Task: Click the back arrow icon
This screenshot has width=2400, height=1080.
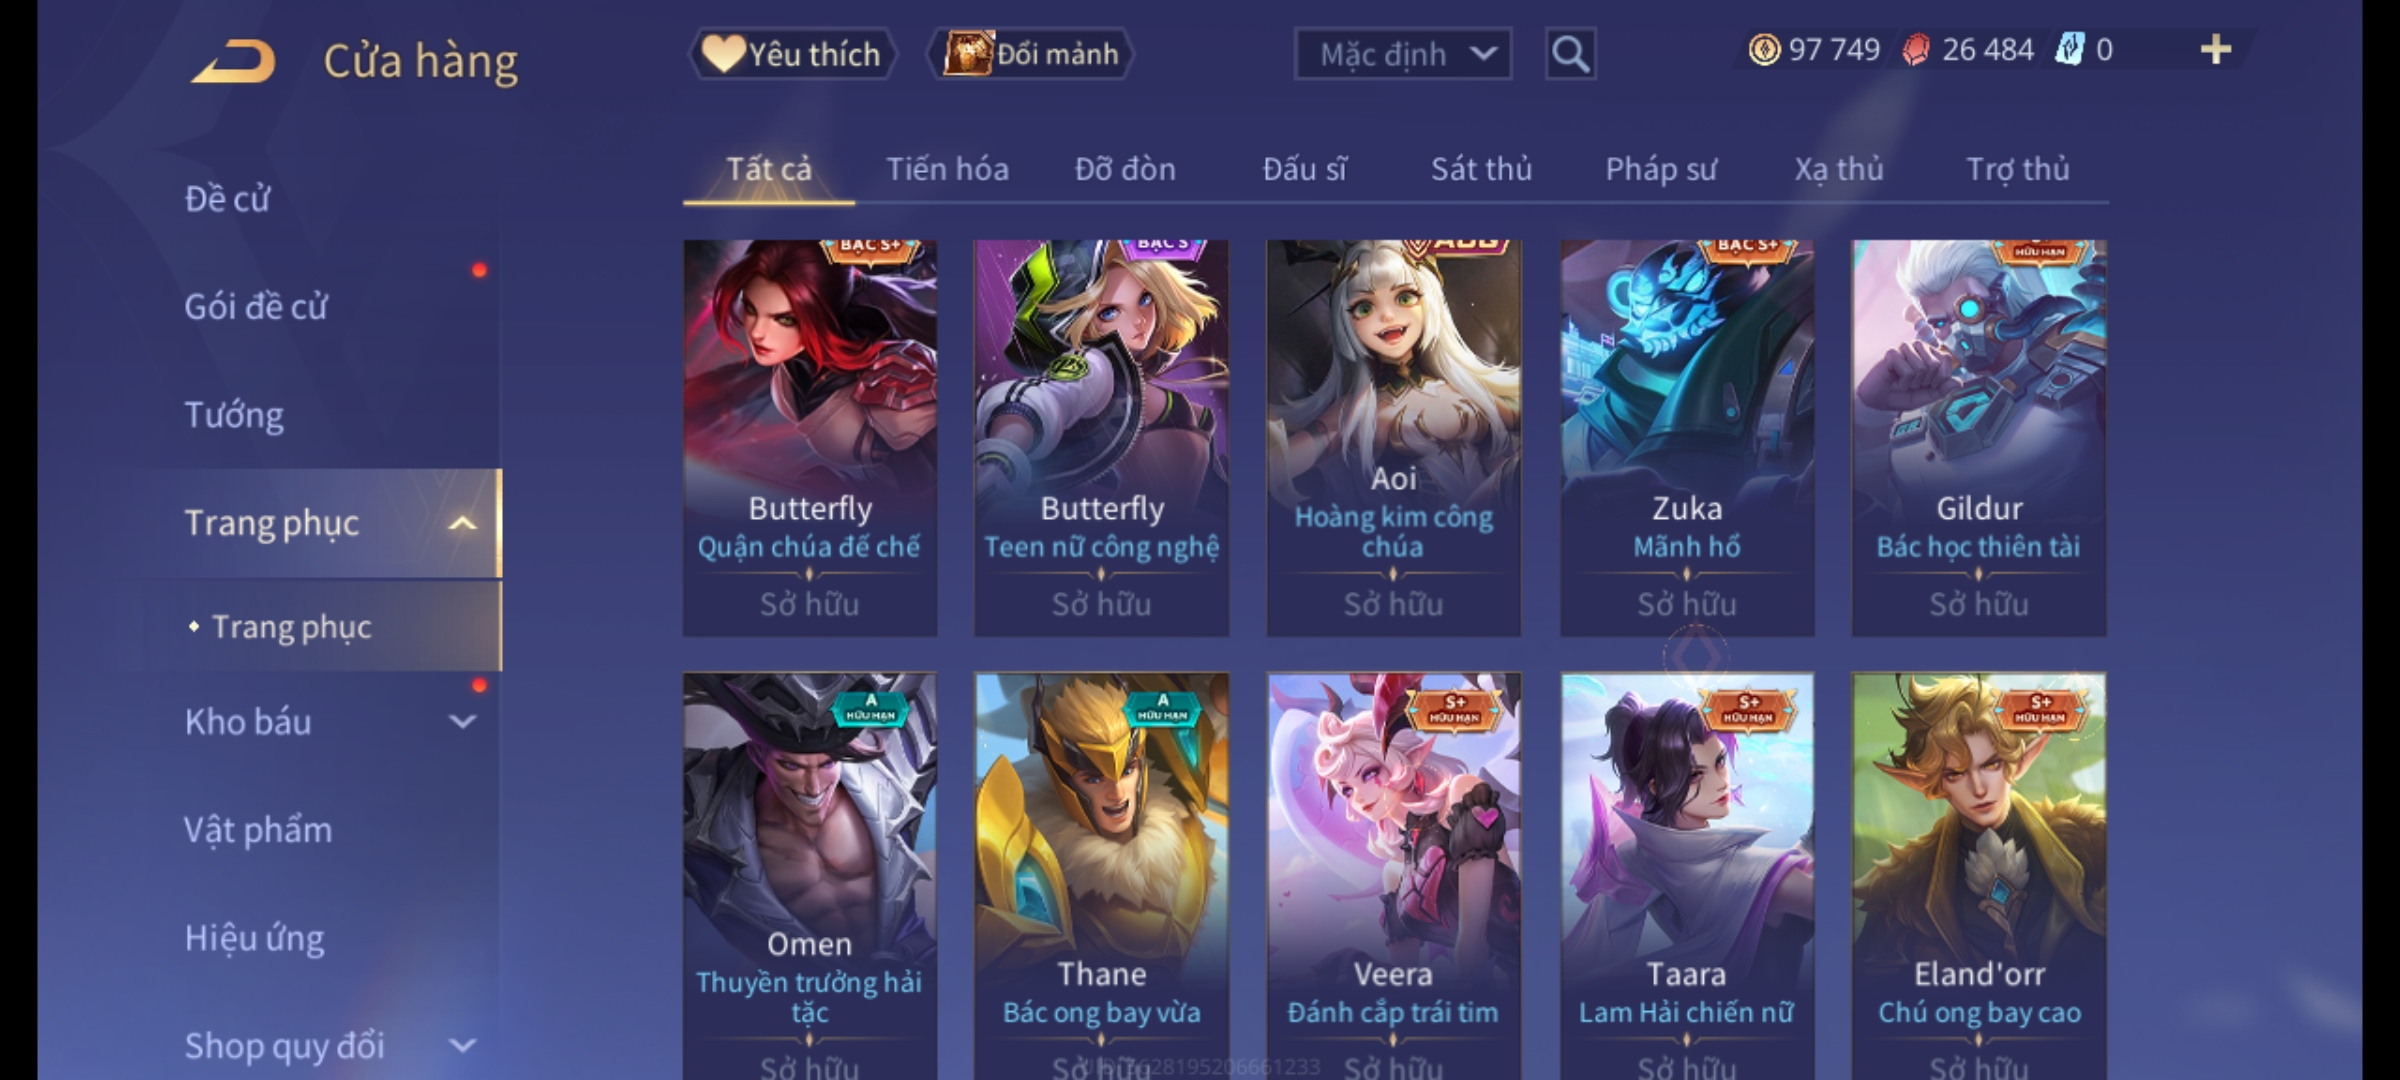Action: [x=234, y=61]
